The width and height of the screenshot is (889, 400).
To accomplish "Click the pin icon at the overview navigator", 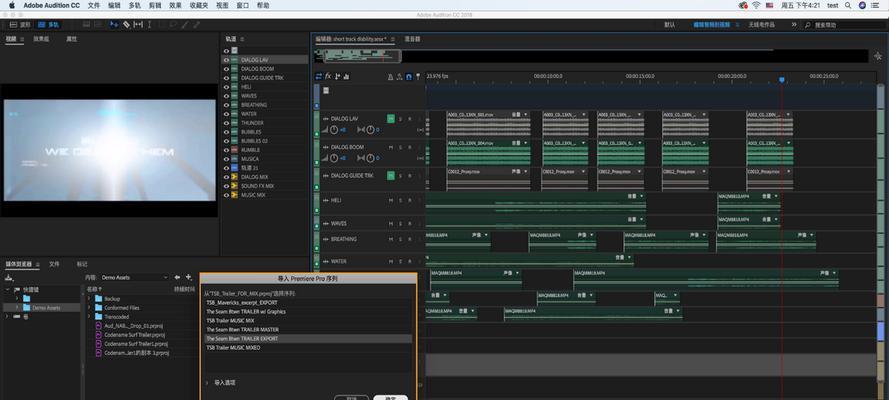I will [878, 56].
